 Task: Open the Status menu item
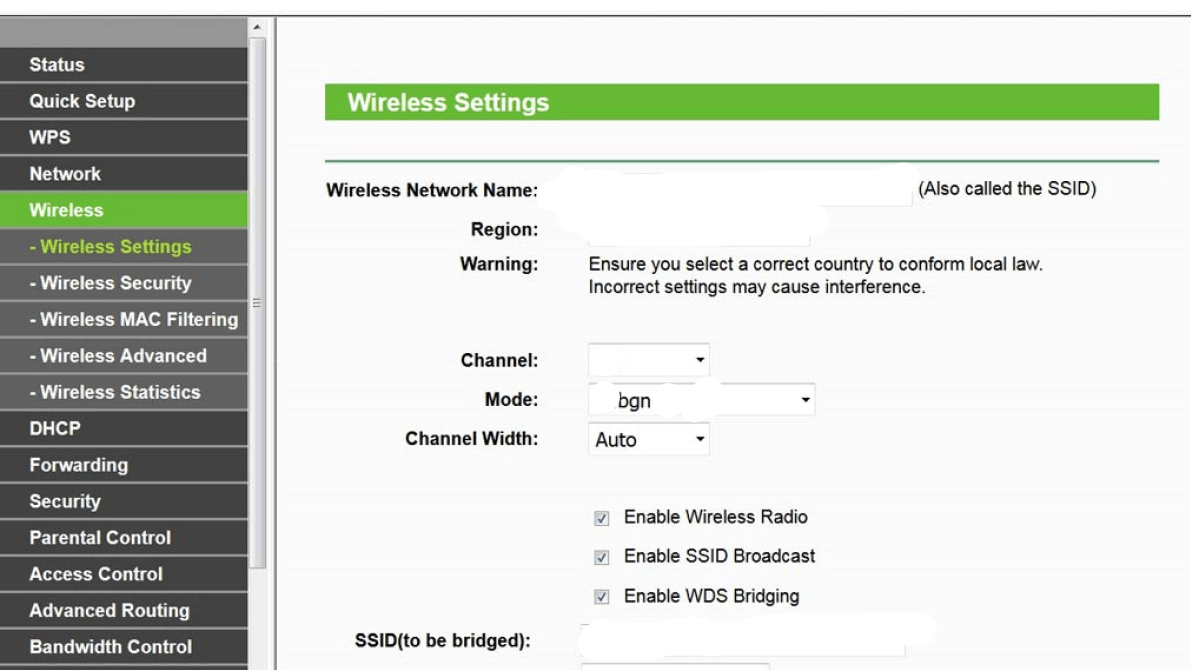[x=124, y=65]
